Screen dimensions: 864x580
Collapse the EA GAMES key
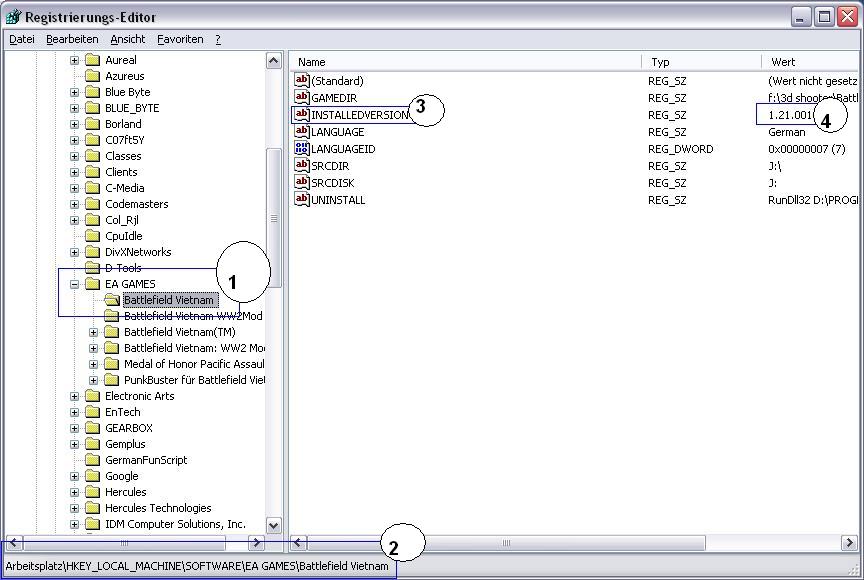pyautogui.click(x=74, y=284)
